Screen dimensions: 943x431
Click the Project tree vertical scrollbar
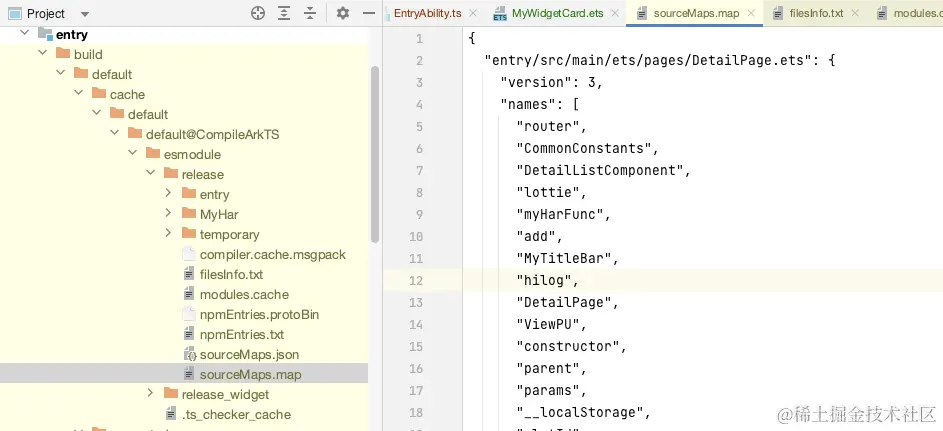(x=375, y=154)
